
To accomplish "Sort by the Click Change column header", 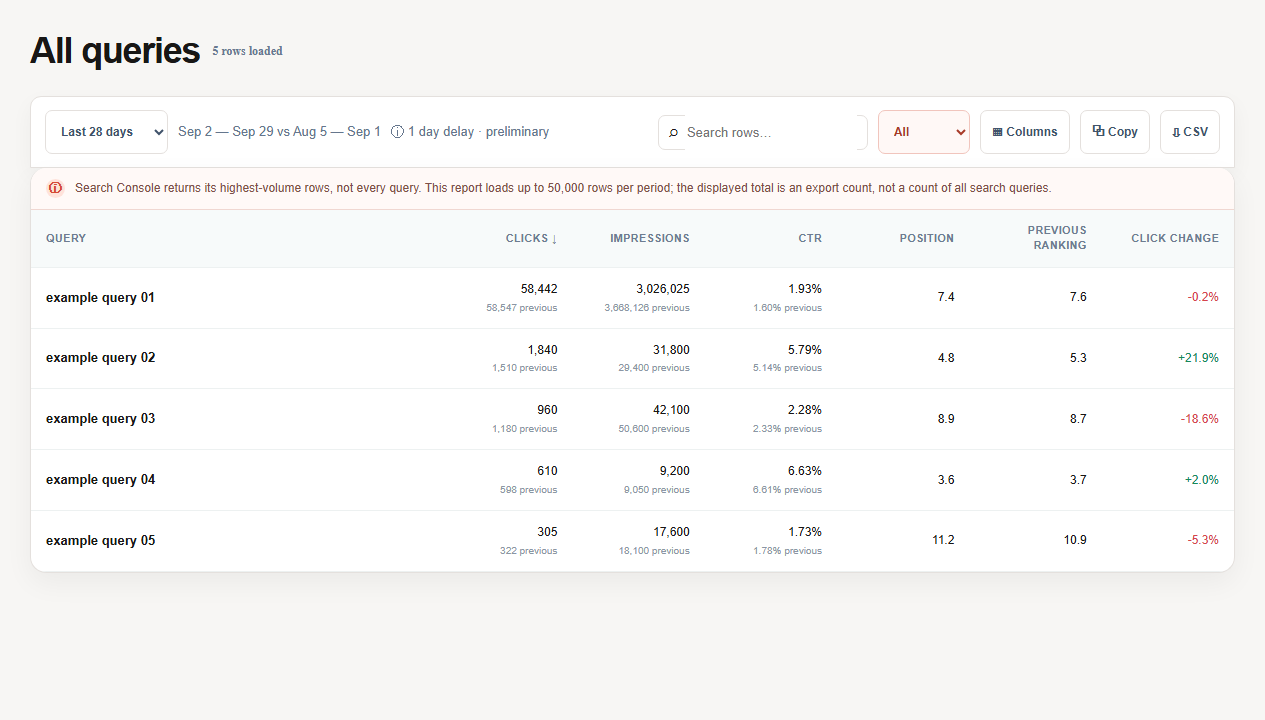I will click(1175, 238).
